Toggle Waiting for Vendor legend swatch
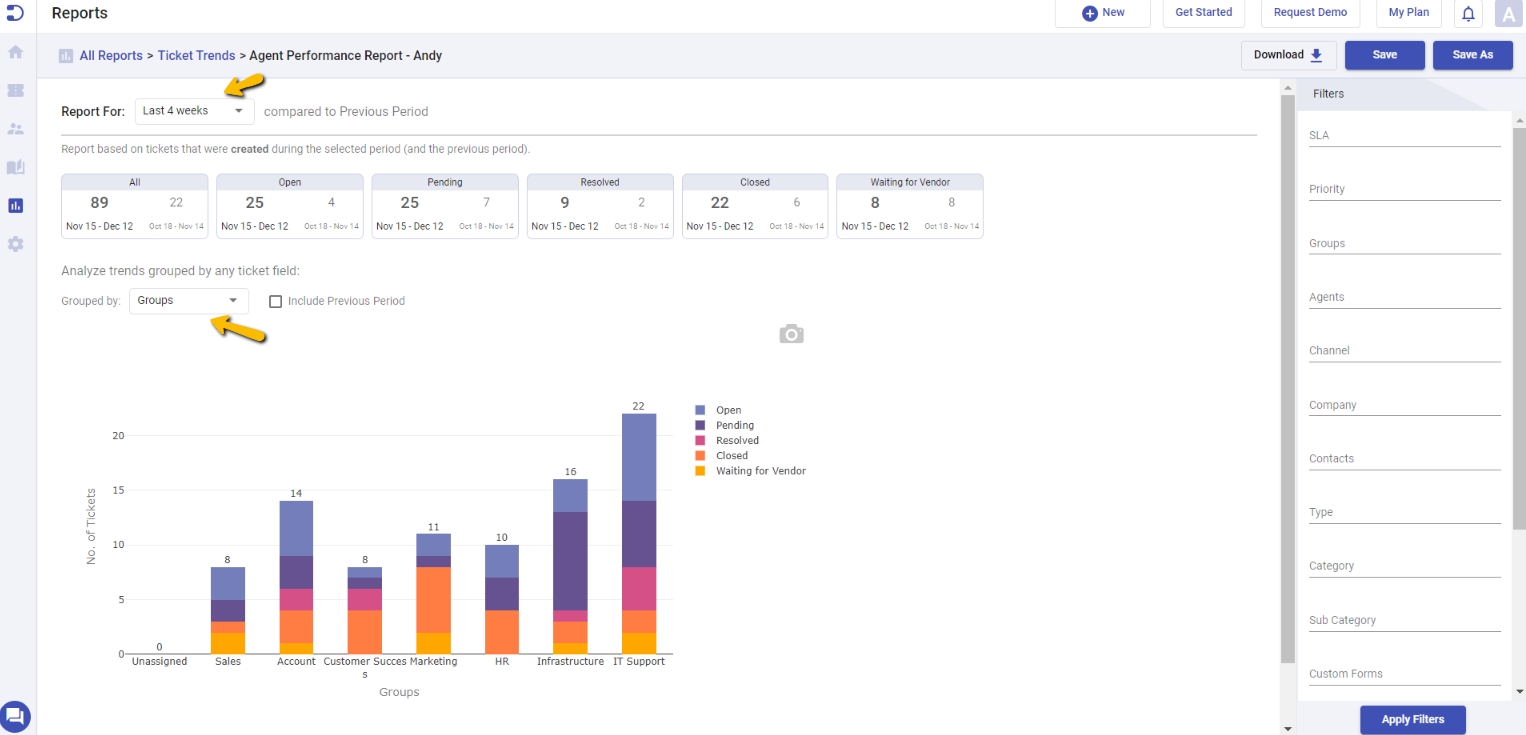This screenshot has height=735, width=1526. 700,471
